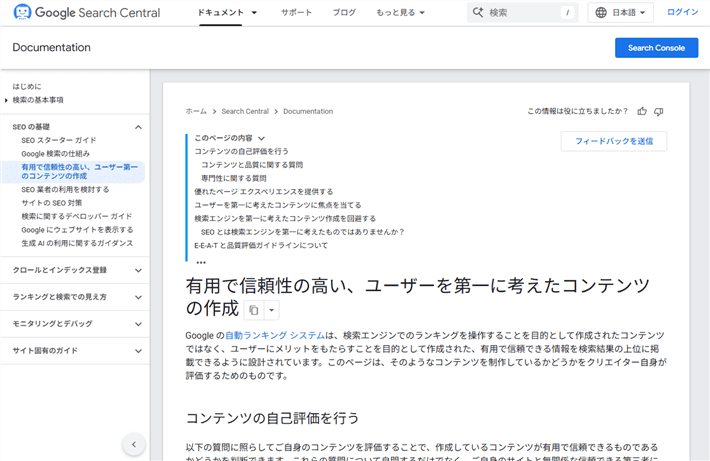Click the コンテンツの自己評価を行う section heading
710x461 pixels.
[x=272, y=418]
